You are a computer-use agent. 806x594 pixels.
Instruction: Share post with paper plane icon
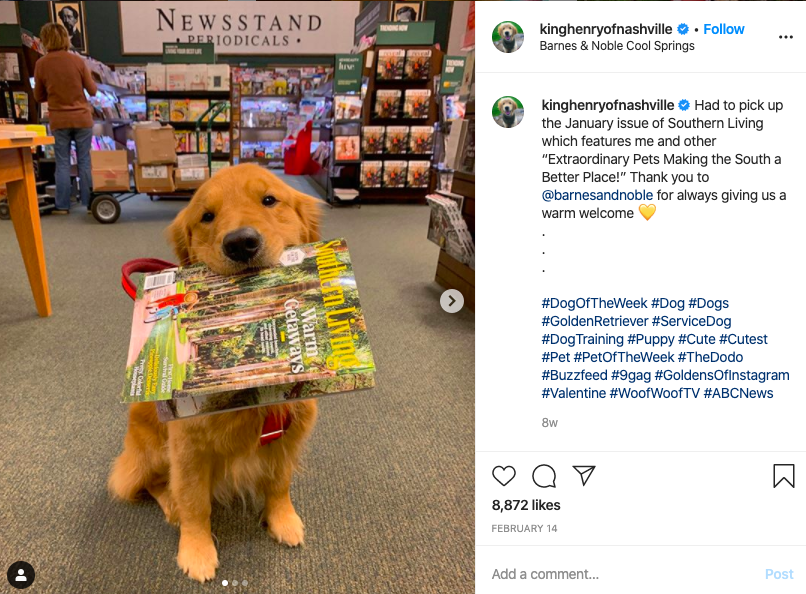(x=584, y=475)
